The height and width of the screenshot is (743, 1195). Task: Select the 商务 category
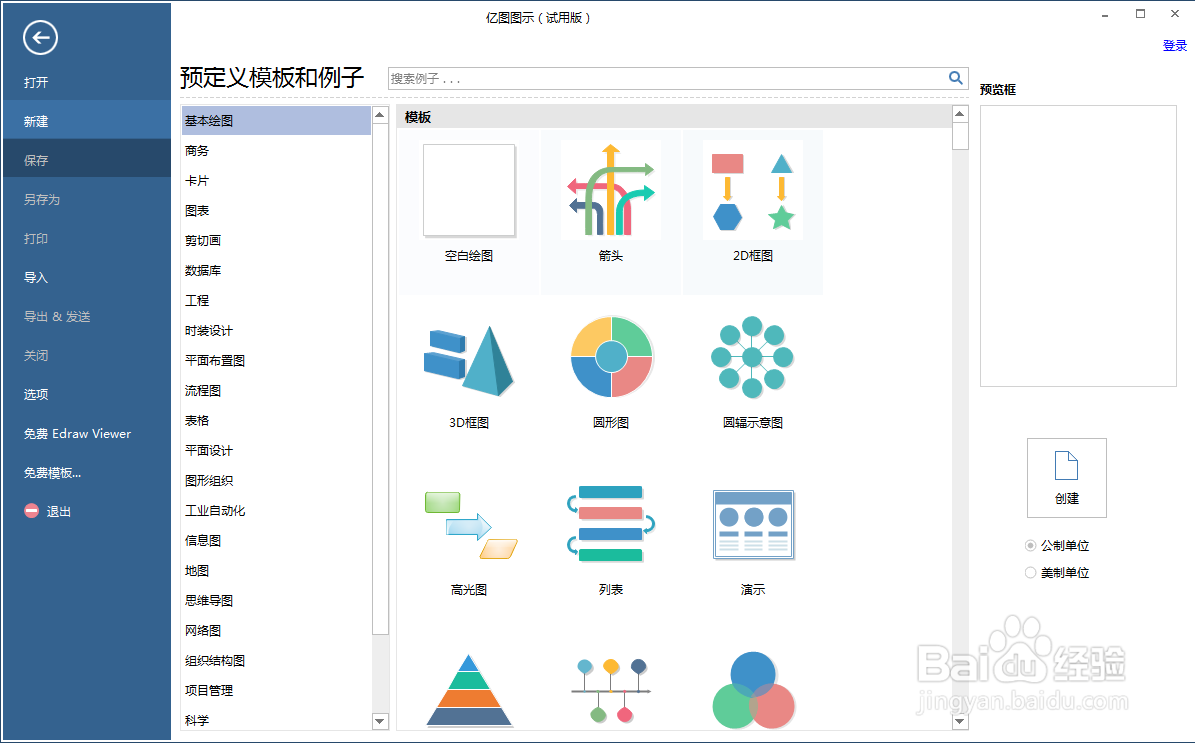(276, 151)
